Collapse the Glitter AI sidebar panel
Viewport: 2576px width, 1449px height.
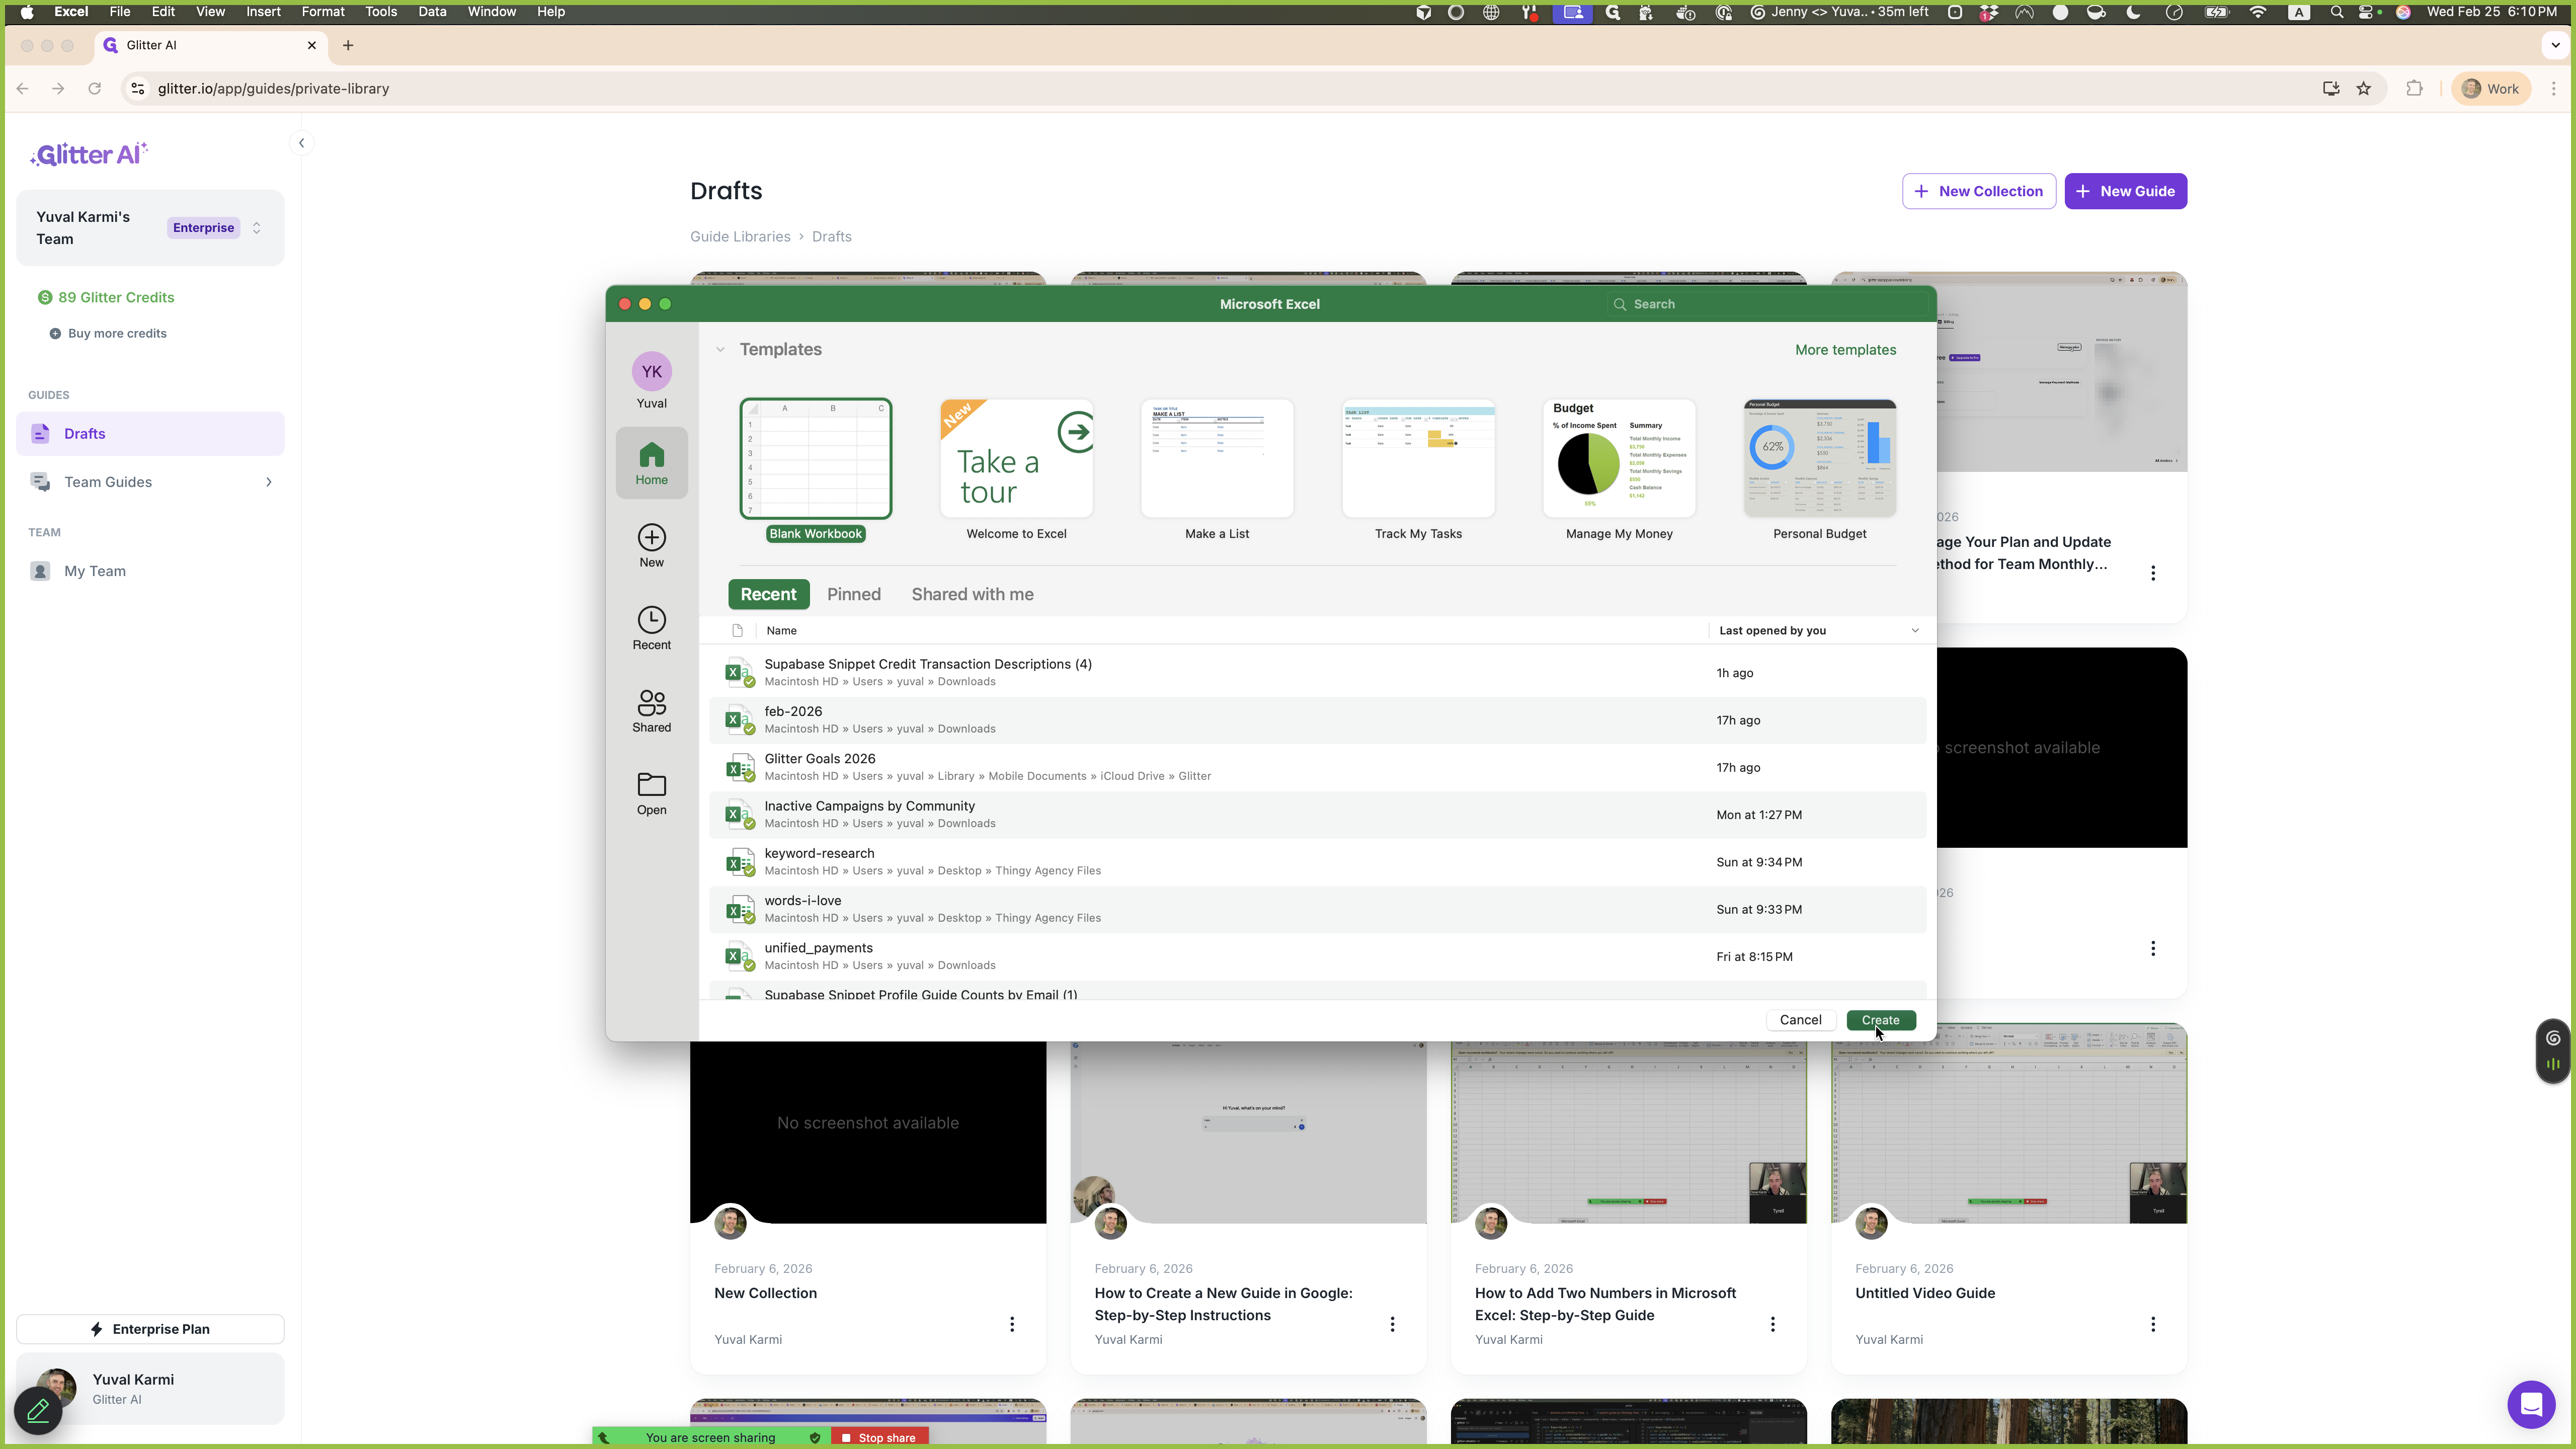coord(301,143)
